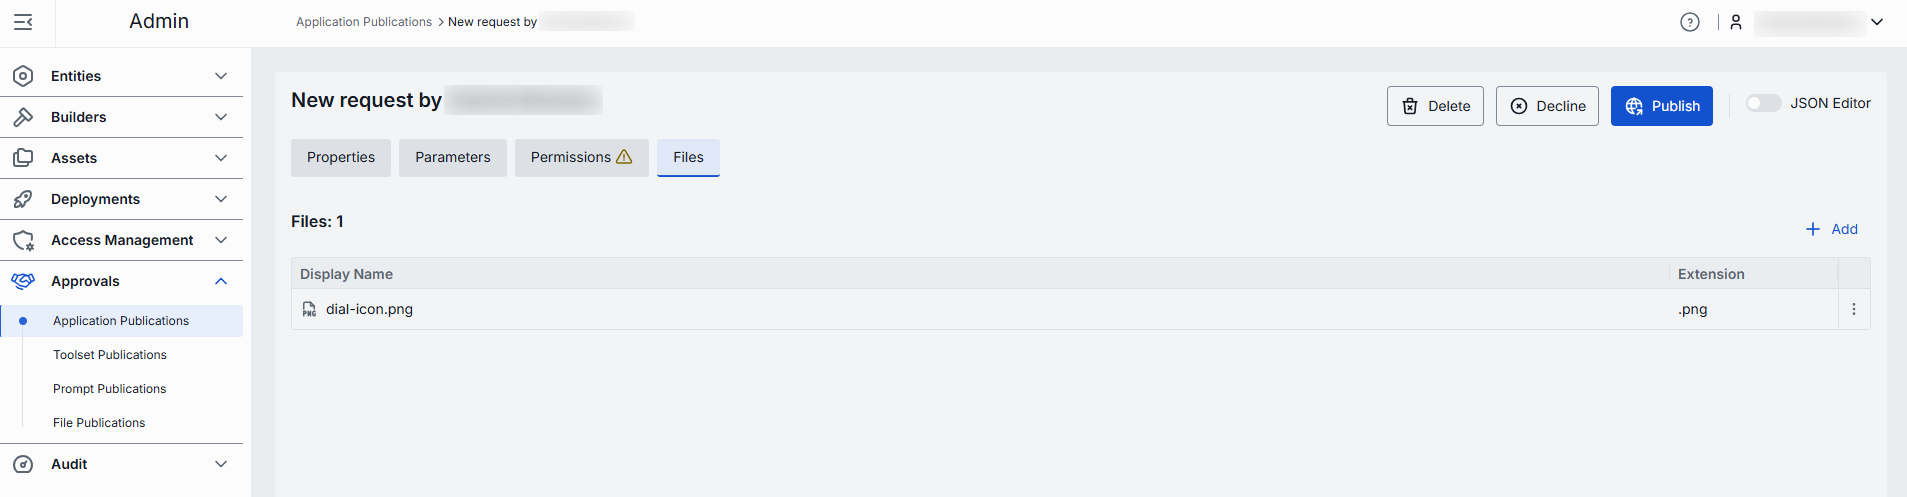Expand the Access Management section chevron

coord(221,240)
